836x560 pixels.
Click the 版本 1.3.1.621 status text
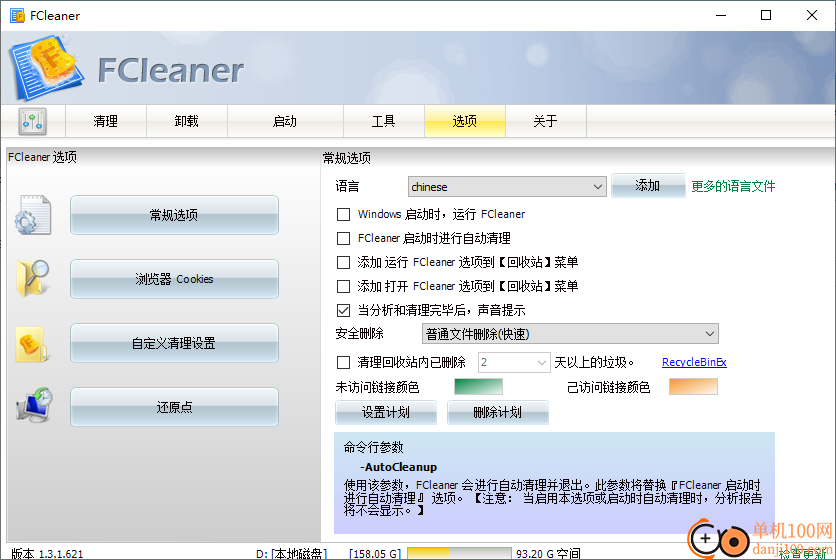pos(47,554)
